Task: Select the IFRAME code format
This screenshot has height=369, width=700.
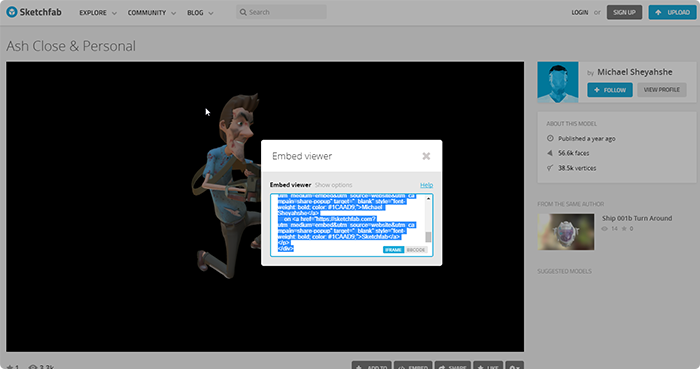Action: coord(393,250)
